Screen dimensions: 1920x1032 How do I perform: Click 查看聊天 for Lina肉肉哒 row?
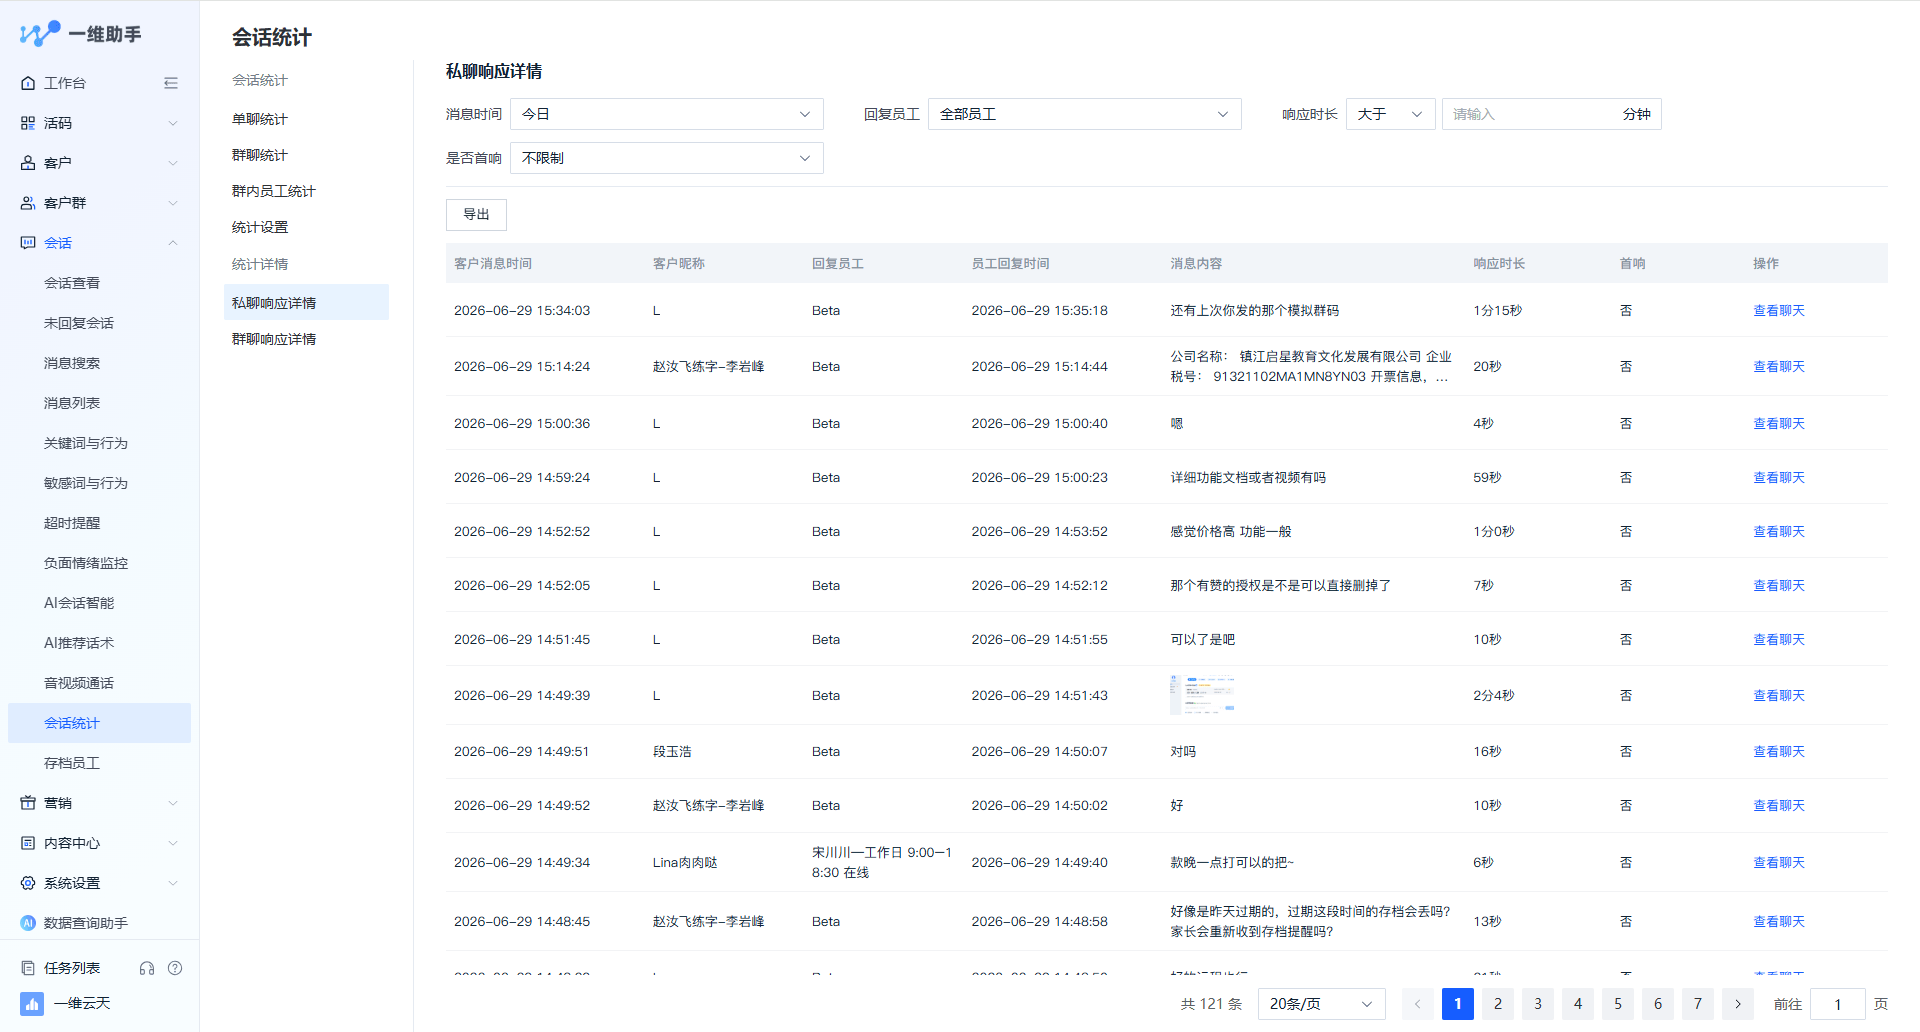pos(1779,863)
